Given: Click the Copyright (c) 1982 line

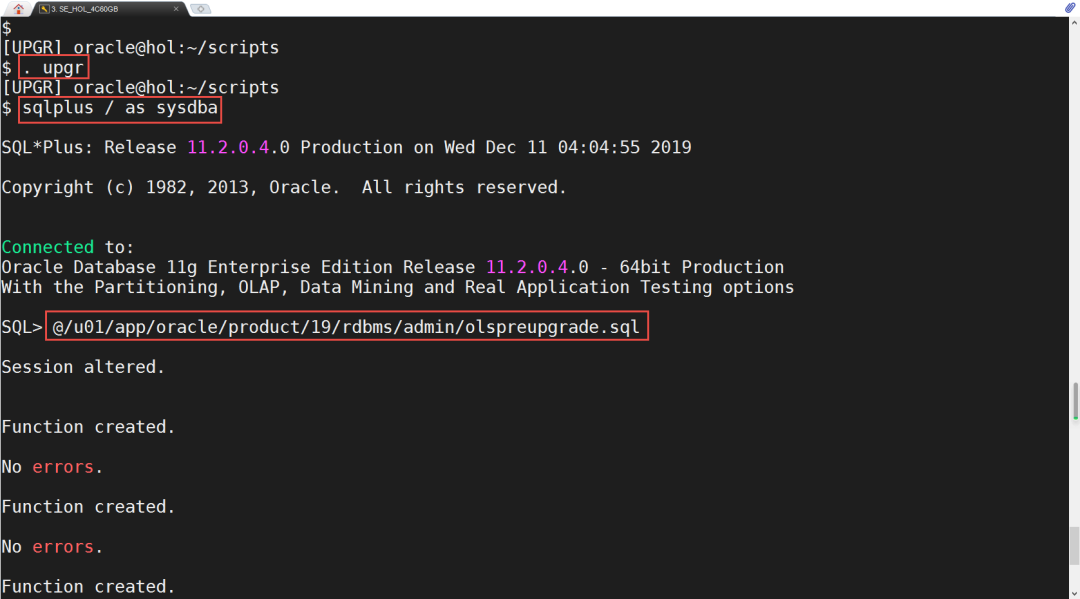Looking at the screenshot, I should [284, 187].
